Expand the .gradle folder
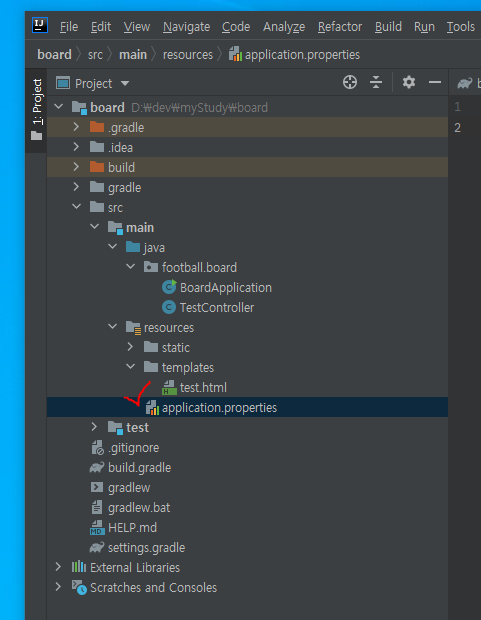This screenshot has height=620, width=481. pos(76,127)
